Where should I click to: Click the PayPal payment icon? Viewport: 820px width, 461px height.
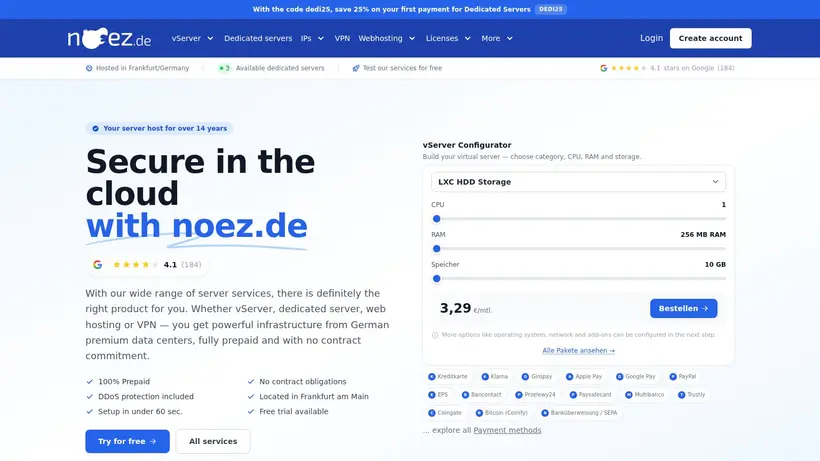point(673,376)
